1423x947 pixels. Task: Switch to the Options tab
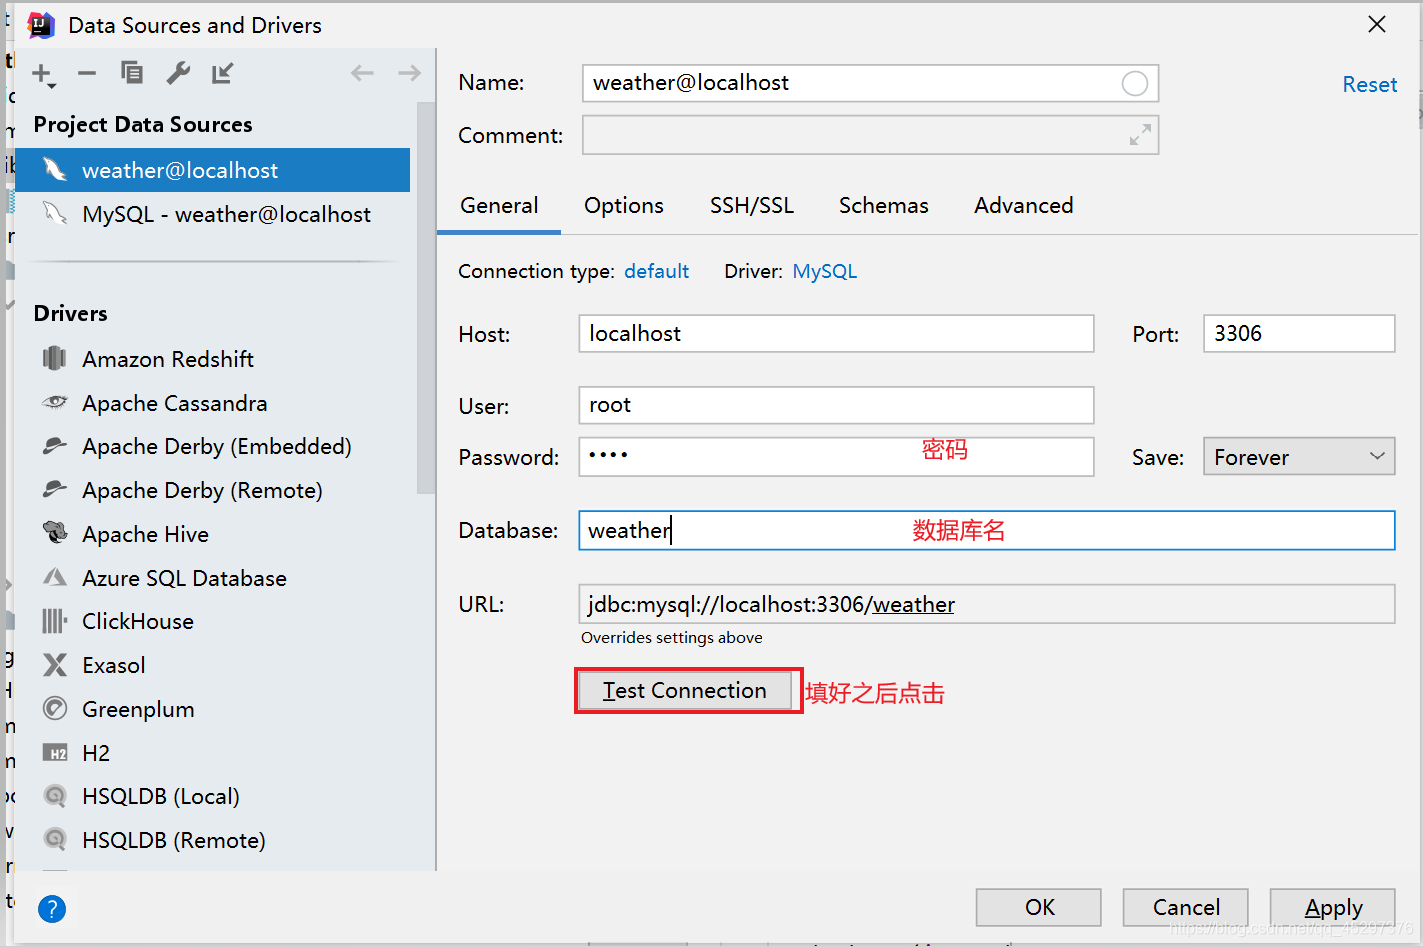pos(624,206)
